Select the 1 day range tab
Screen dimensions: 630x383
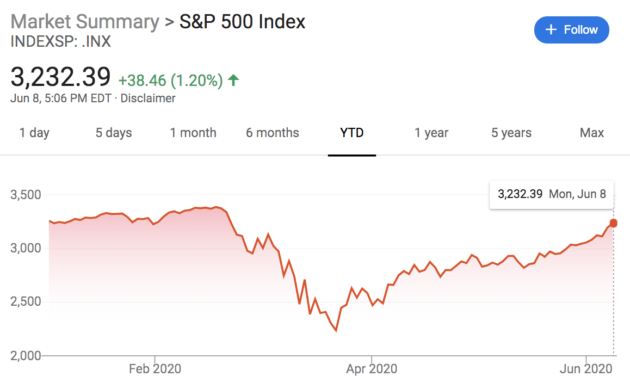[34, 133]
